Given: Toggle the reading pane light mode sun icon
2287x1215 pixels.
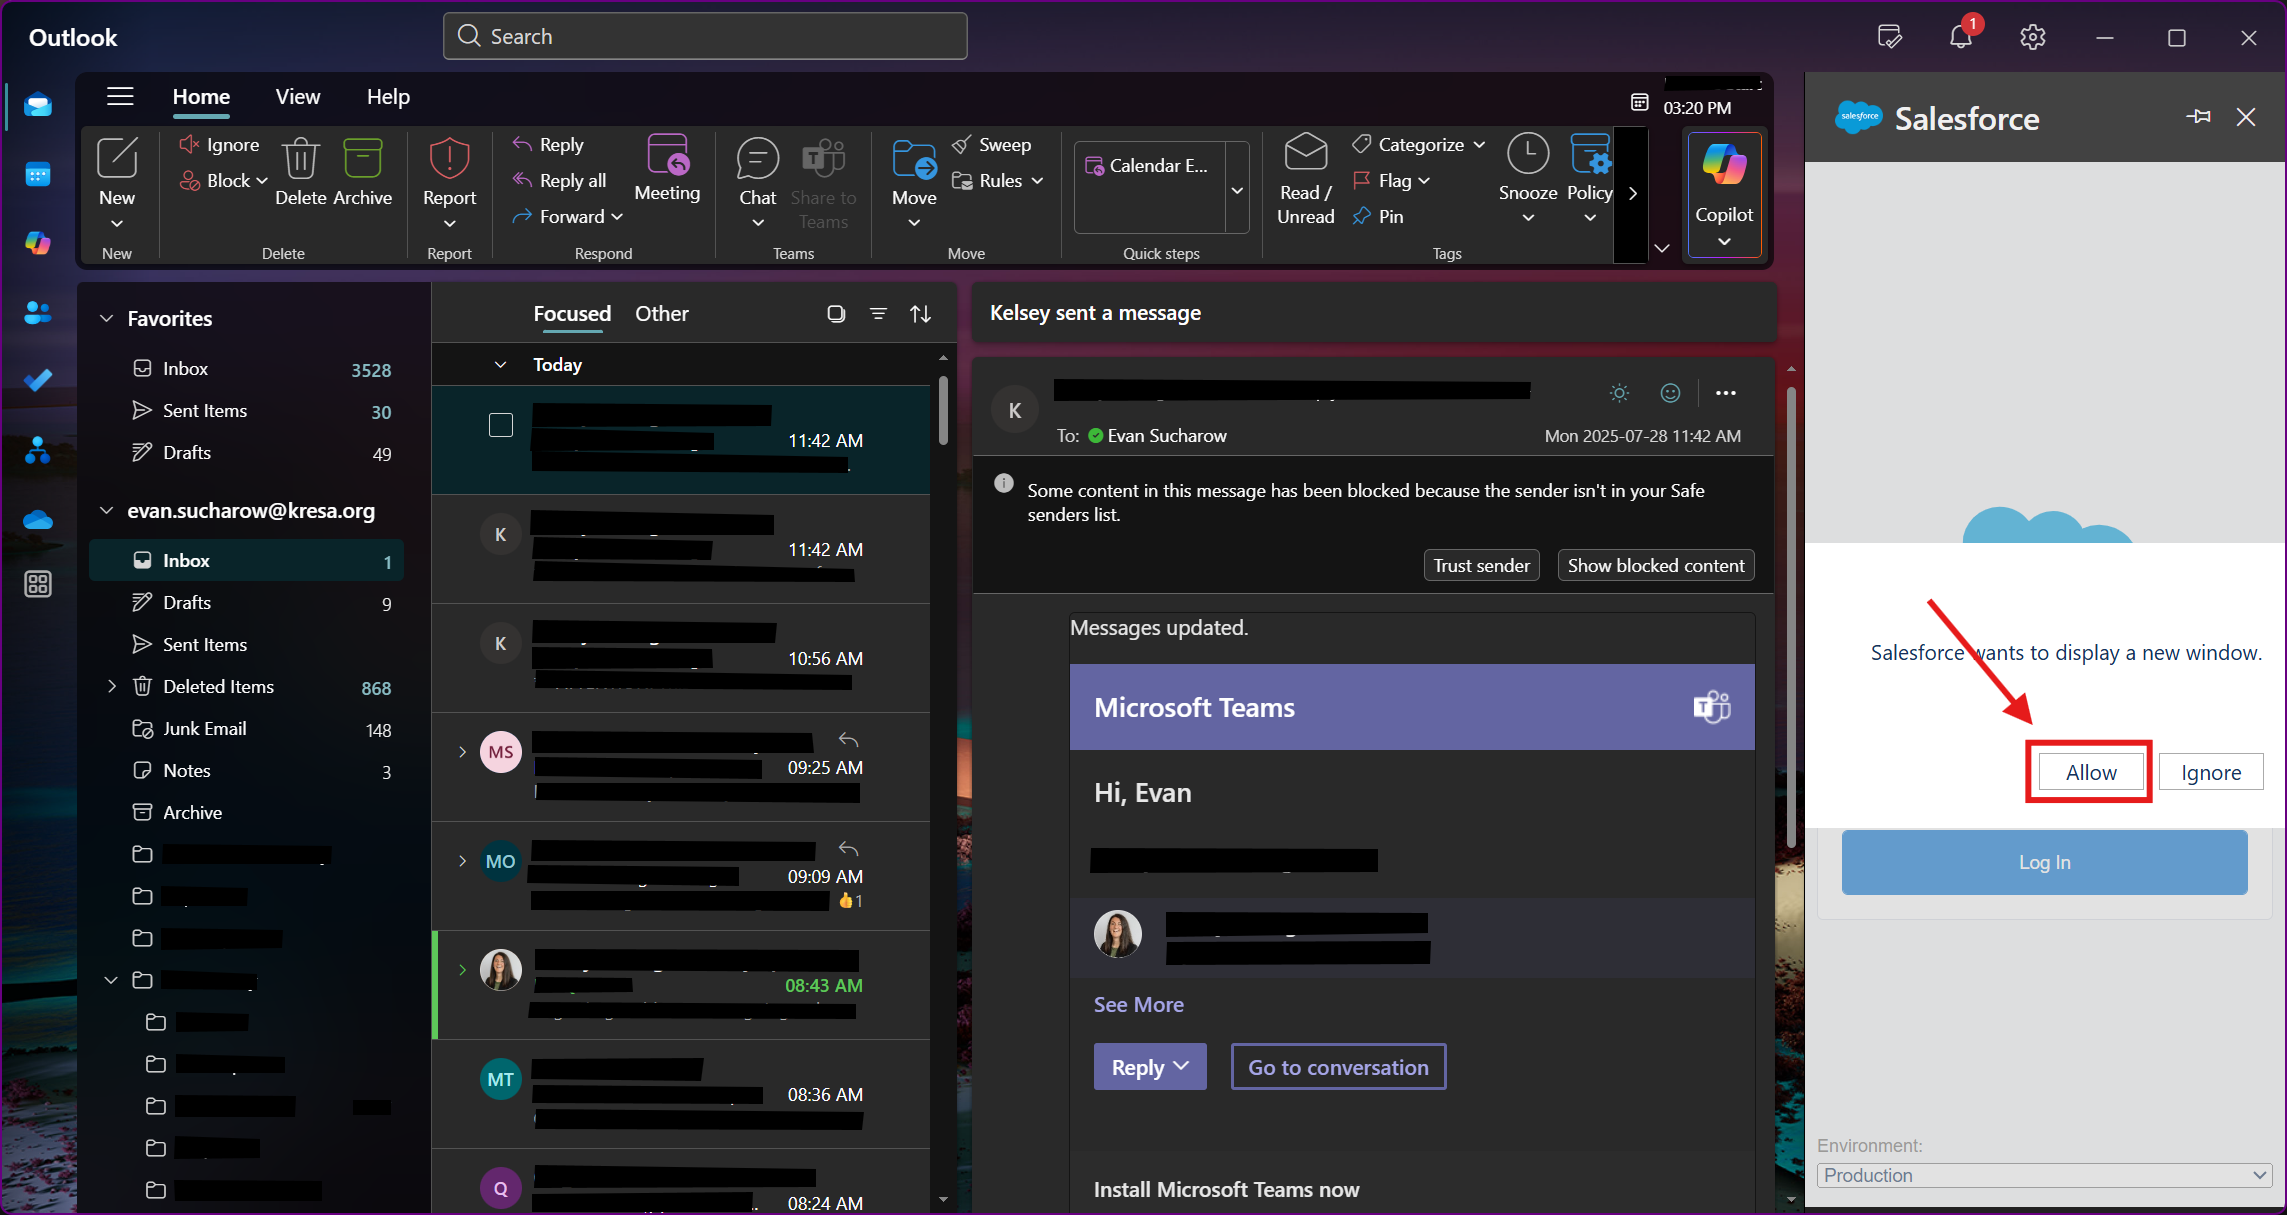Looking at the screenshot, I should (x=1619, y=393).
